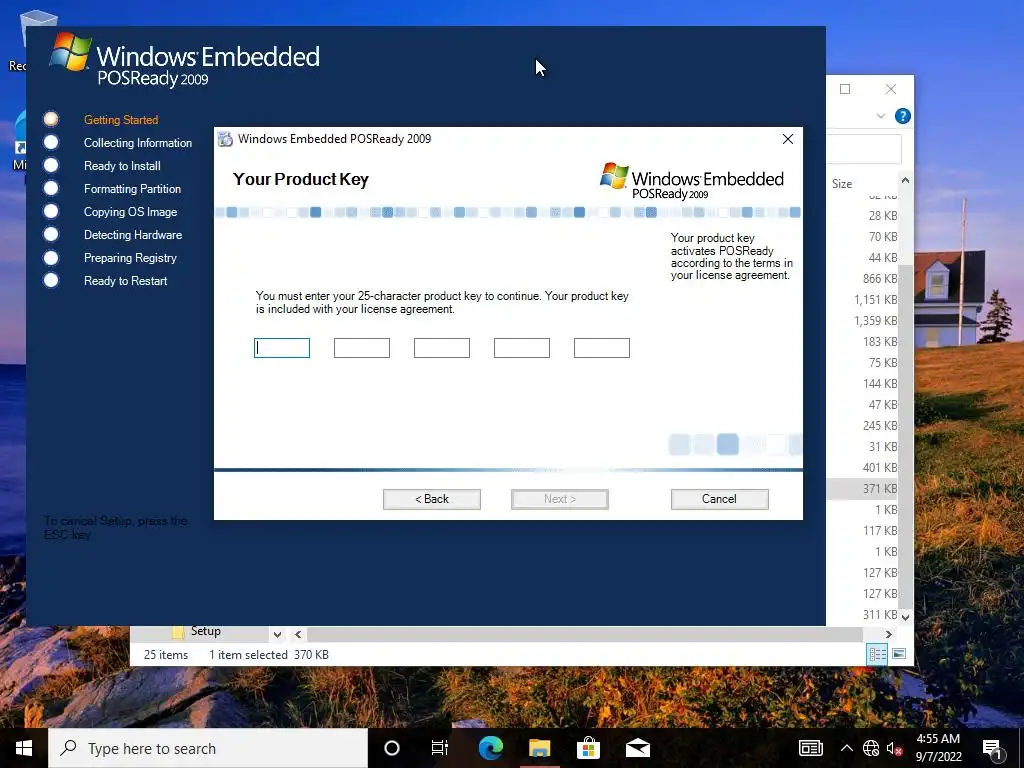
Task: Close the File Explorer window
Action: (891, 89)
